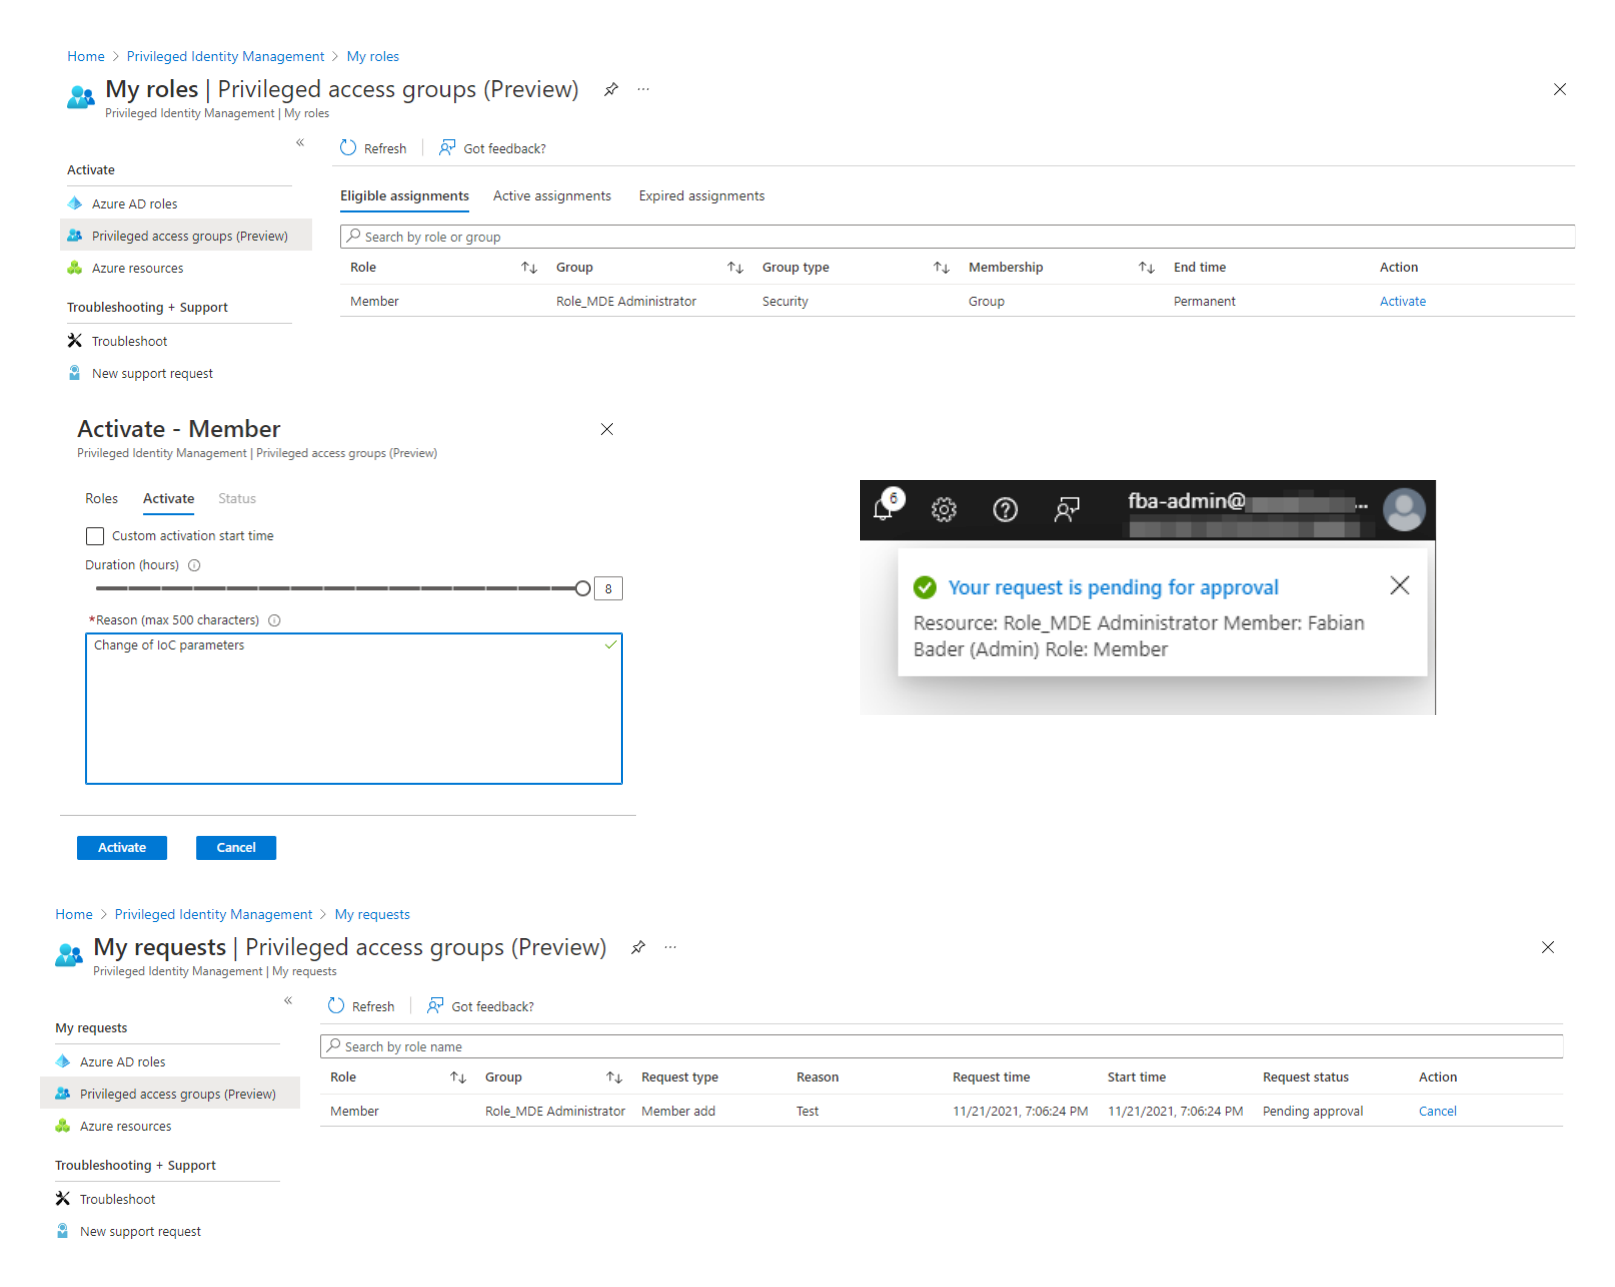Click the account avatar in the top right
This screenshot has height=1287, width=1615.
[x=1404, y=510]
